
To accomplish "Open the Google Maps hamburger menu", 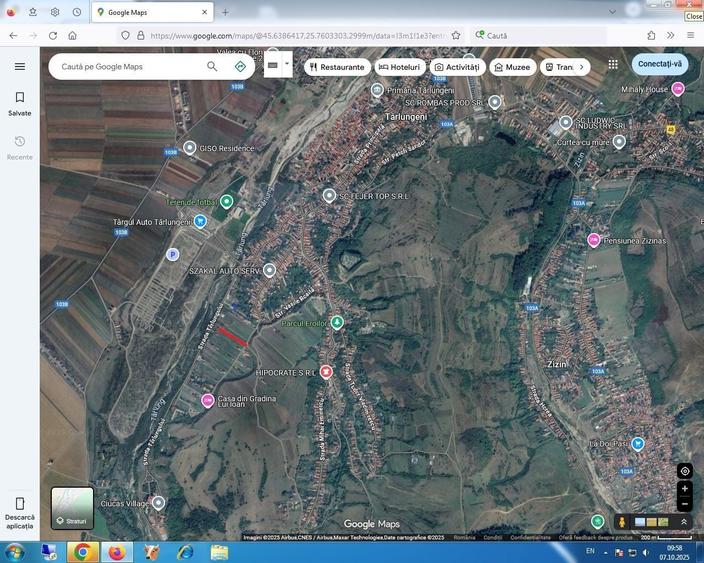I will point(19,66).
